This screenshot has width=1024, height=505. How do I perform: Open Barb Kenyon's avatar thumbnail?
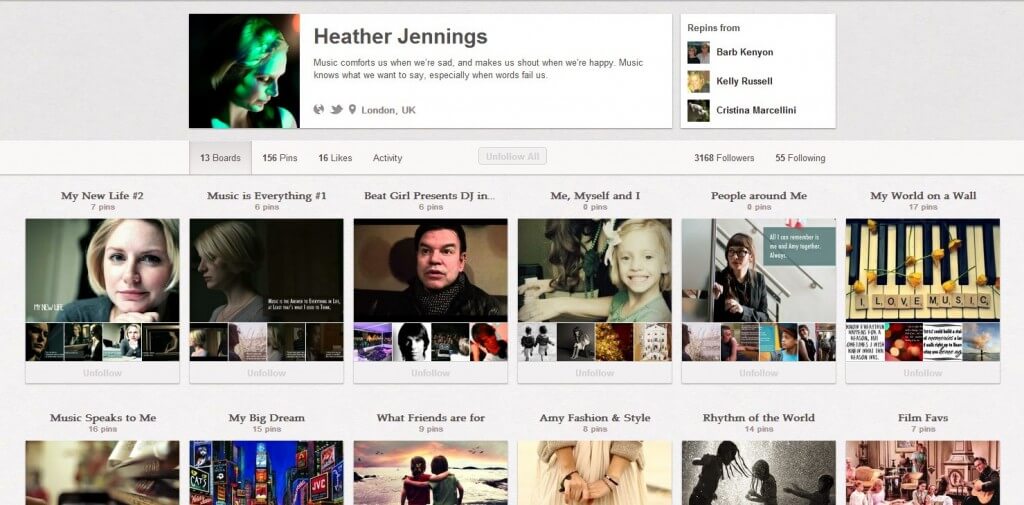point(698,52)
